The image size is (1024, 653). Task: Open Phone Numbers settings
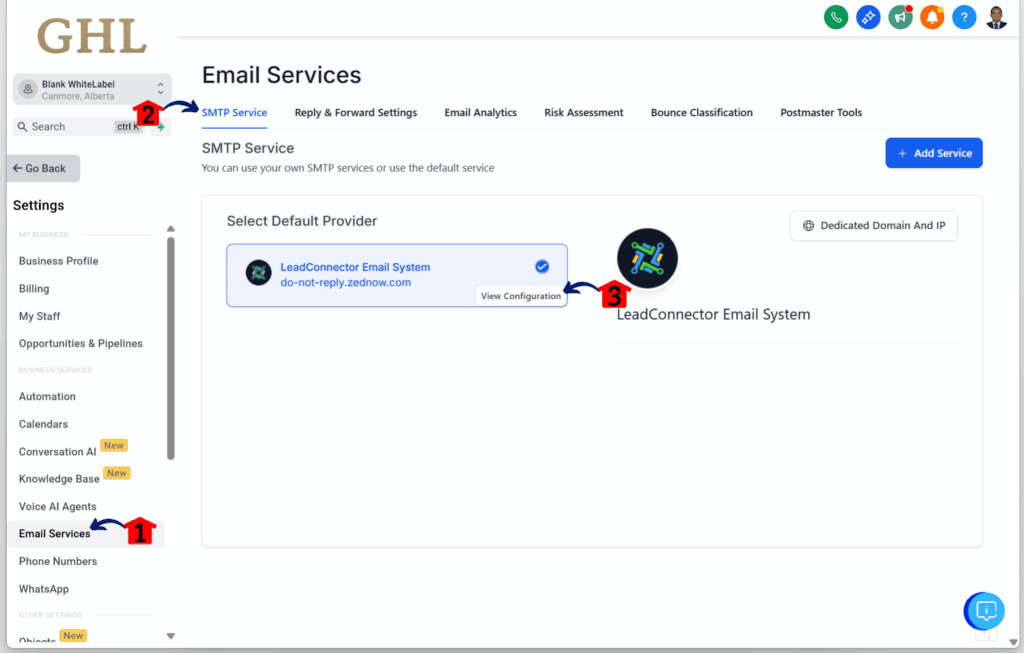[x=57, y=562]
